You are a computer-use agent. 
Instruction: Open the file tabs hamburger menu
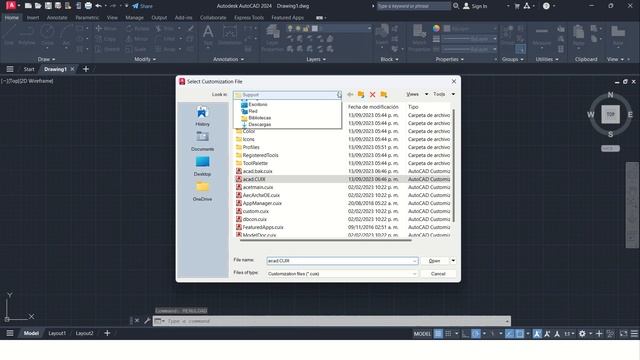pyautogui.click(x=10, y=69)
